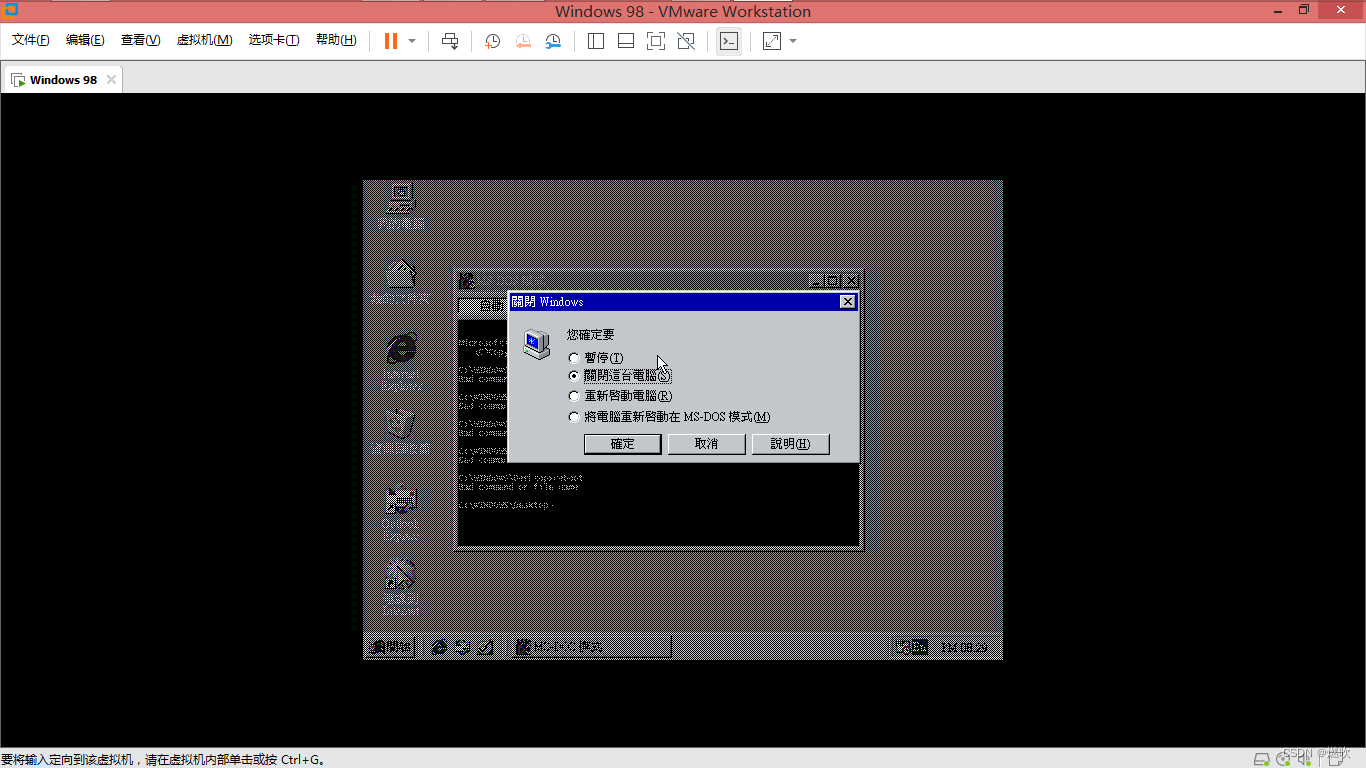The height and width of the screenshot is (768, 1366).
Task: Click the My Computer desktop icon
Action: [x=400, y=207]
